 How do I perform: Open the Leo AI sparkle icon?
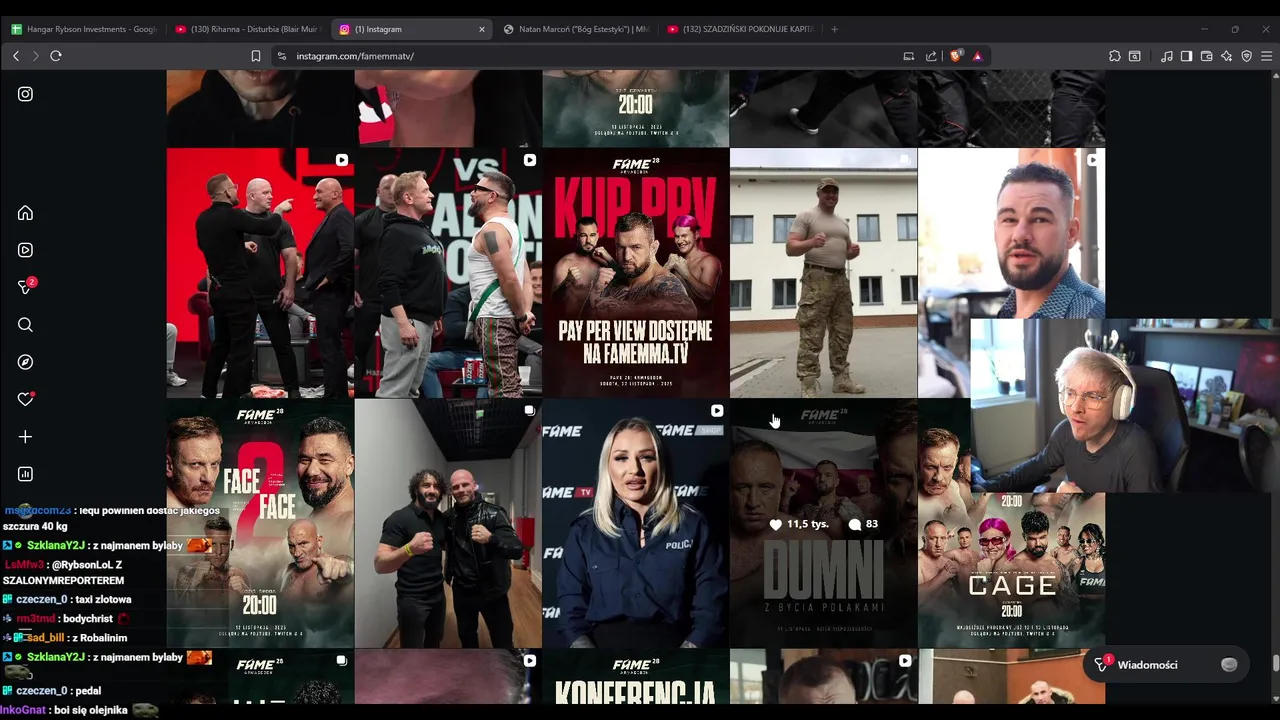tap(1227, 56)
